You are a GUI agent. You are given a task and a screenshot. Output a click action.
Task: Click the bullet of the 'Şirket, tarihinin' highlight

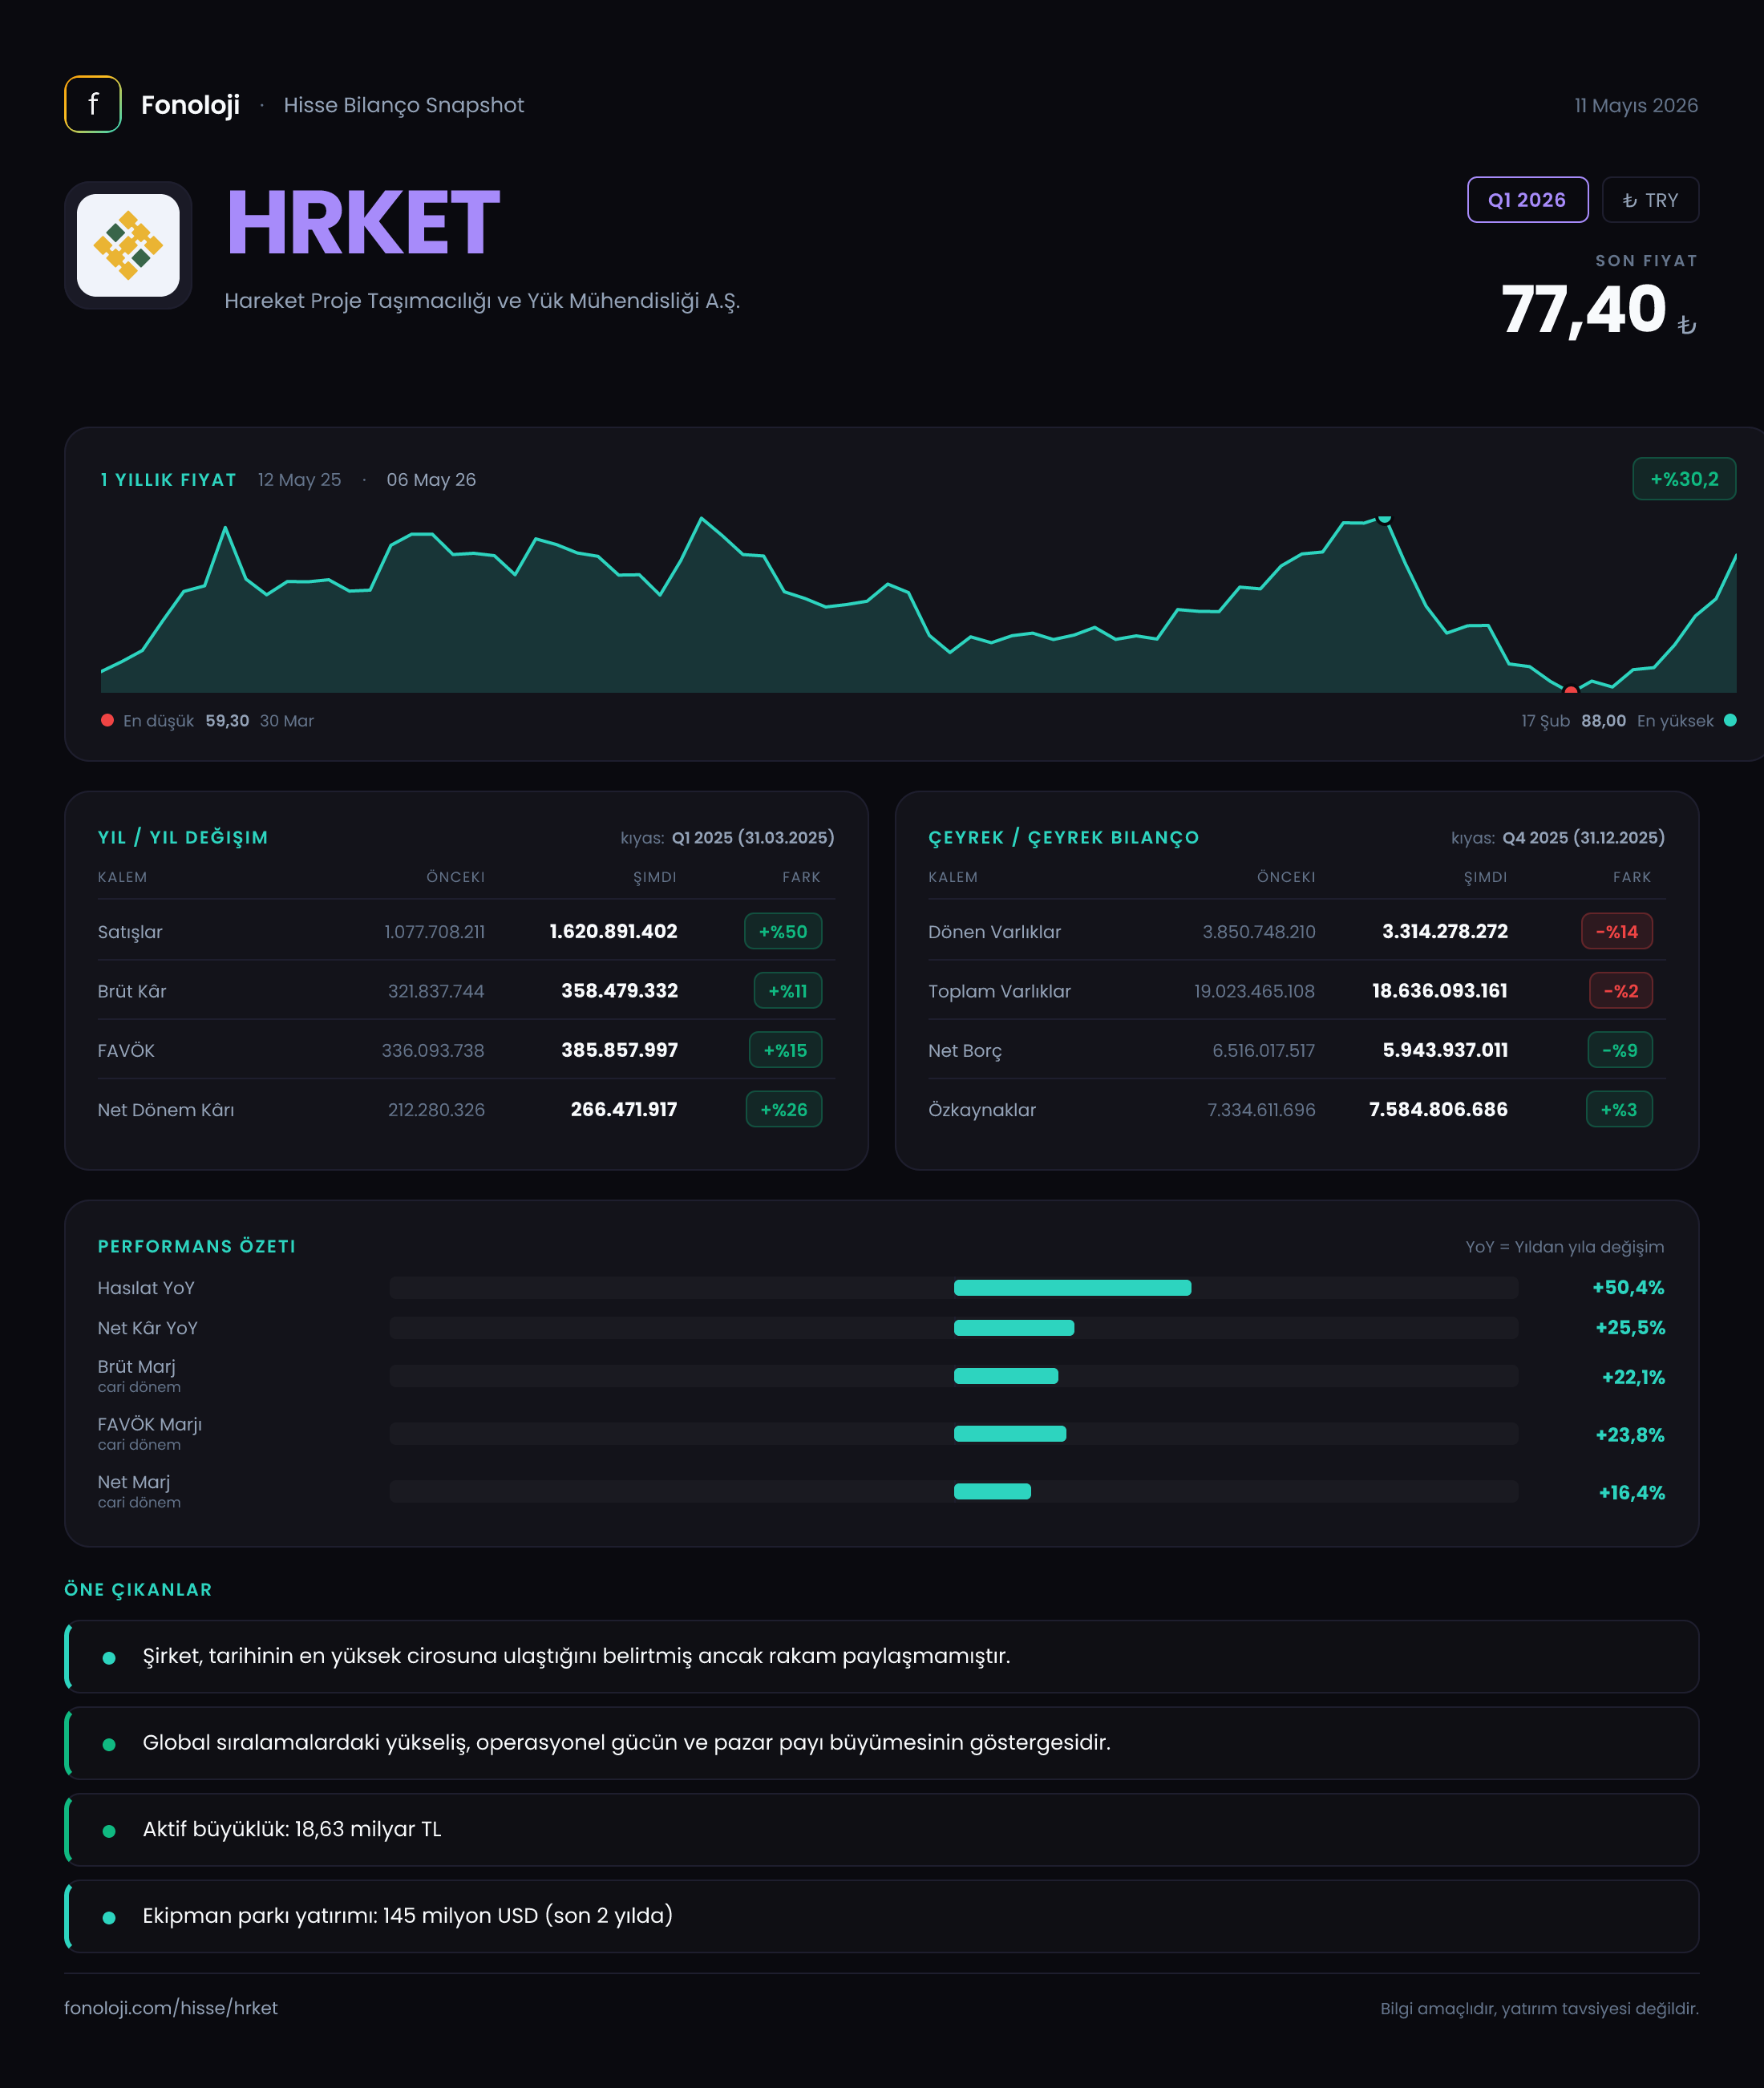pos(109,1658)
